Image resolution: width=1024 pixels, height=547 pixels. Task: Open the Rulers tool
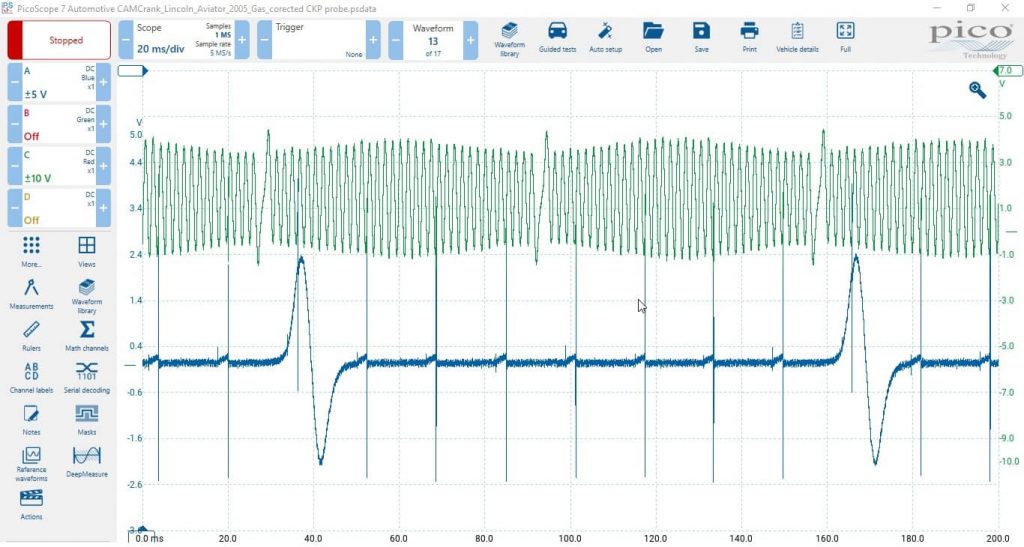[31, 334]
